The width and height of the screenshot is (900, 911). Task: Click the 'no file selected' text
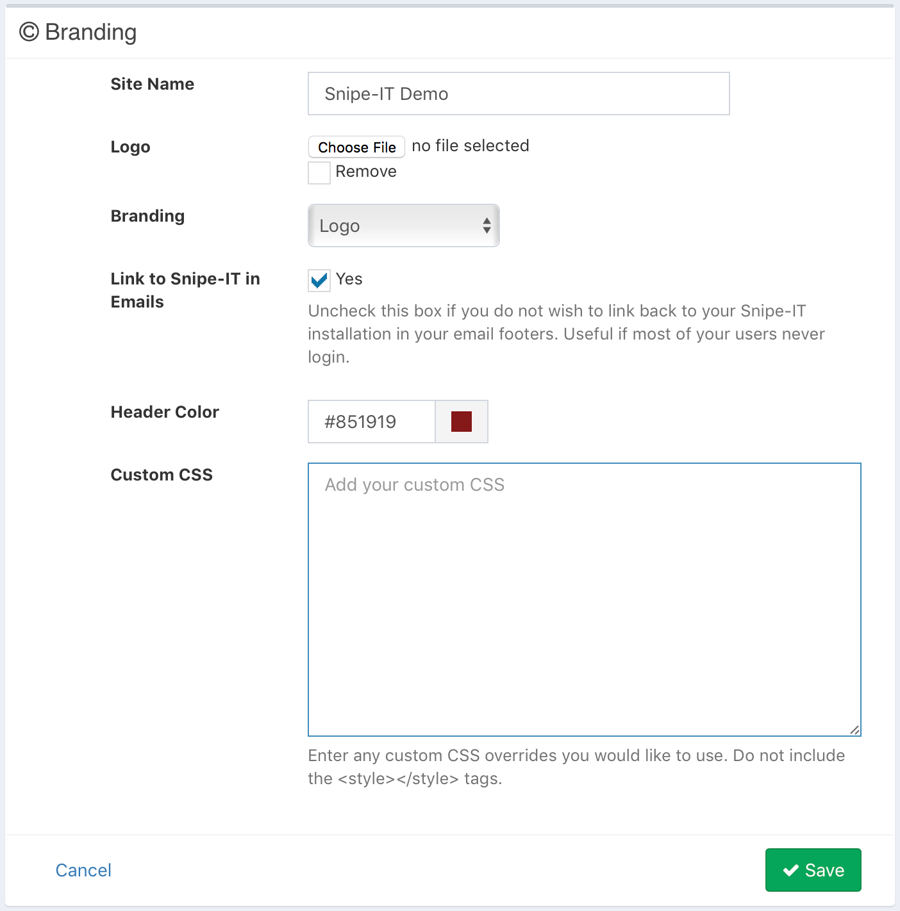click(x=470, y=146)
